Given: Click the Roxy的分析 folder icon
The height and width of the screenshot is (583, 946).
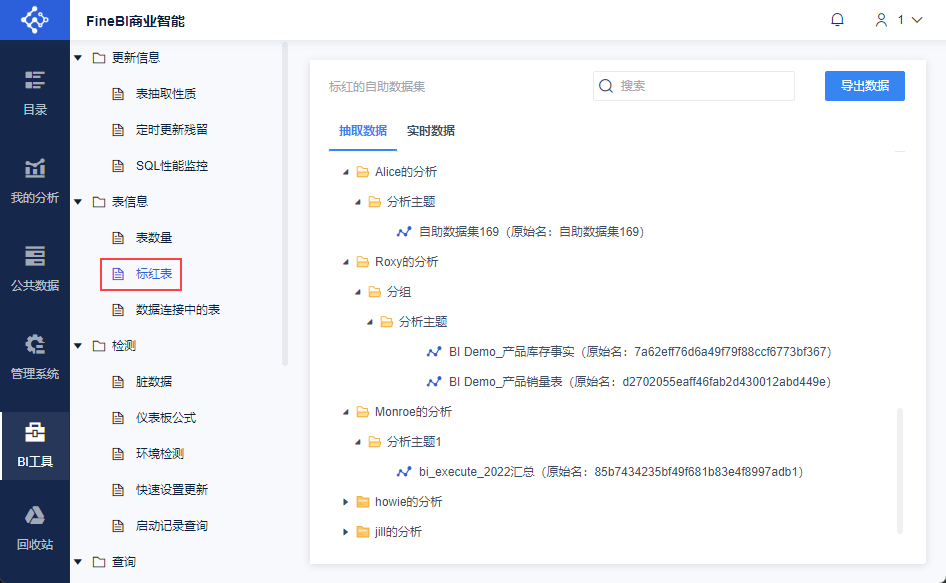Looking at the screenshot, I should (x=363, y=262).
